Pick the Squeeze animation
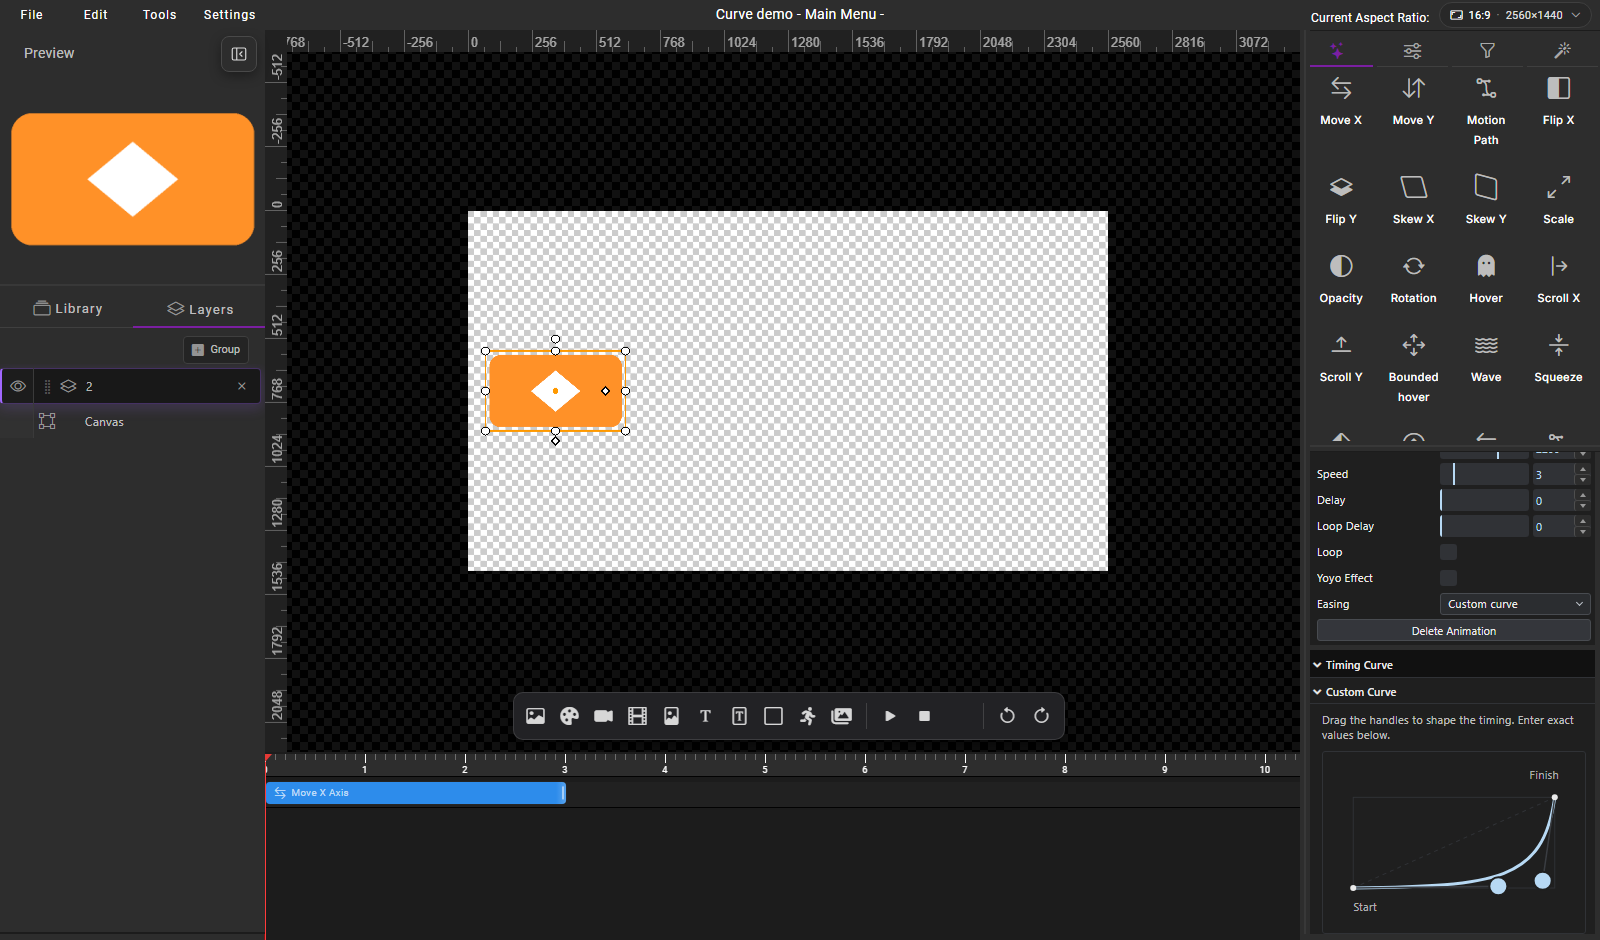This screenshot has width=1600, height=940. 1558,357
